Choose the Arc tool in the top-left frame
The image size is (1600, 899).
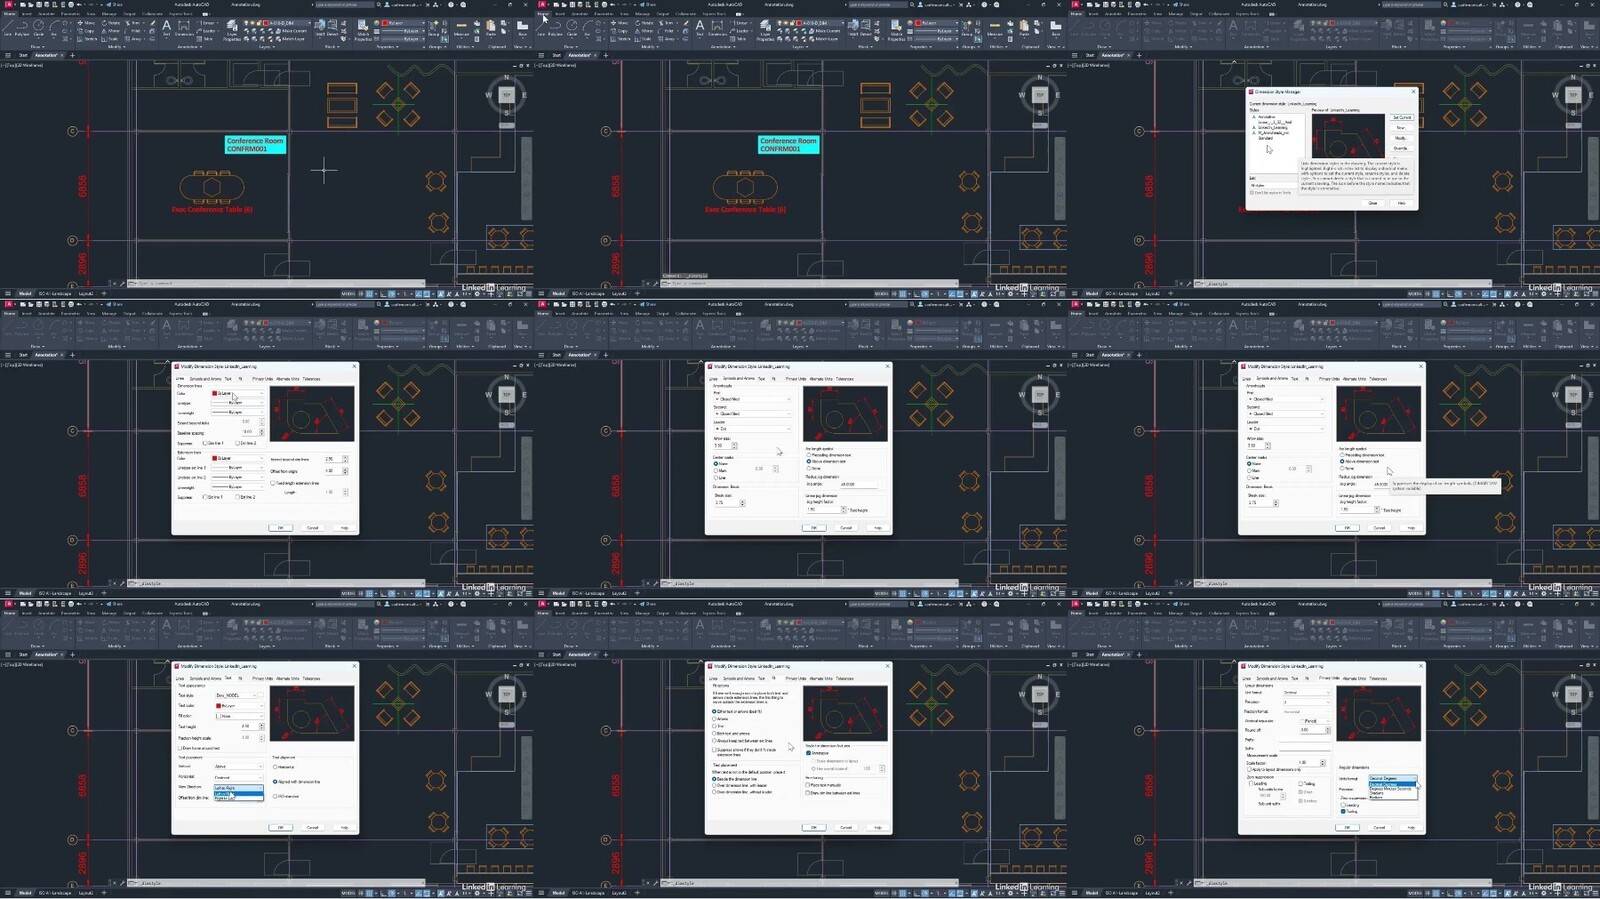click(x=54, y=27)
